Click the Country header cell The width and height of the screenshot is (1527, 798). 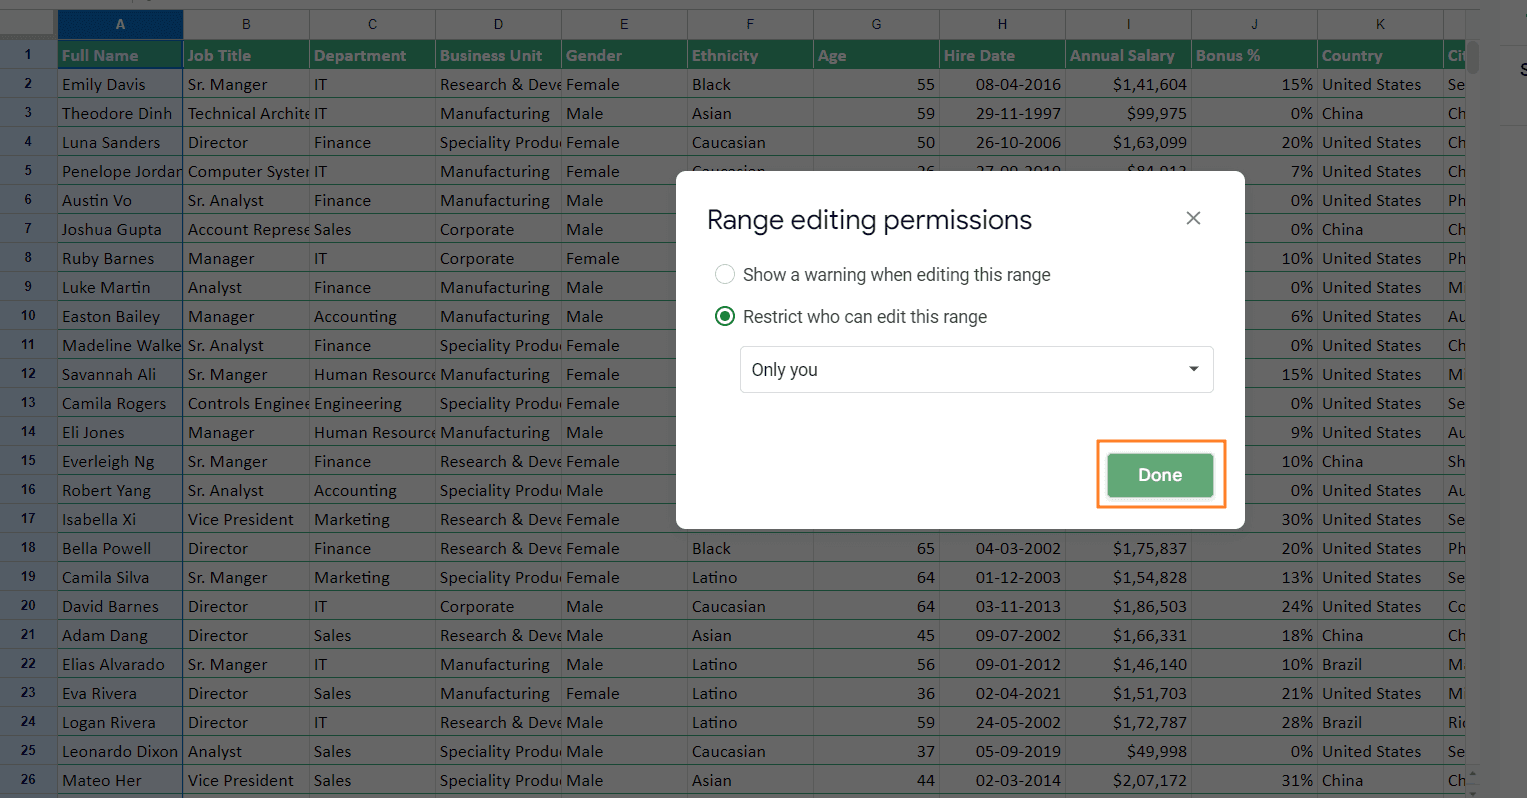click(x=1380, y=55)
